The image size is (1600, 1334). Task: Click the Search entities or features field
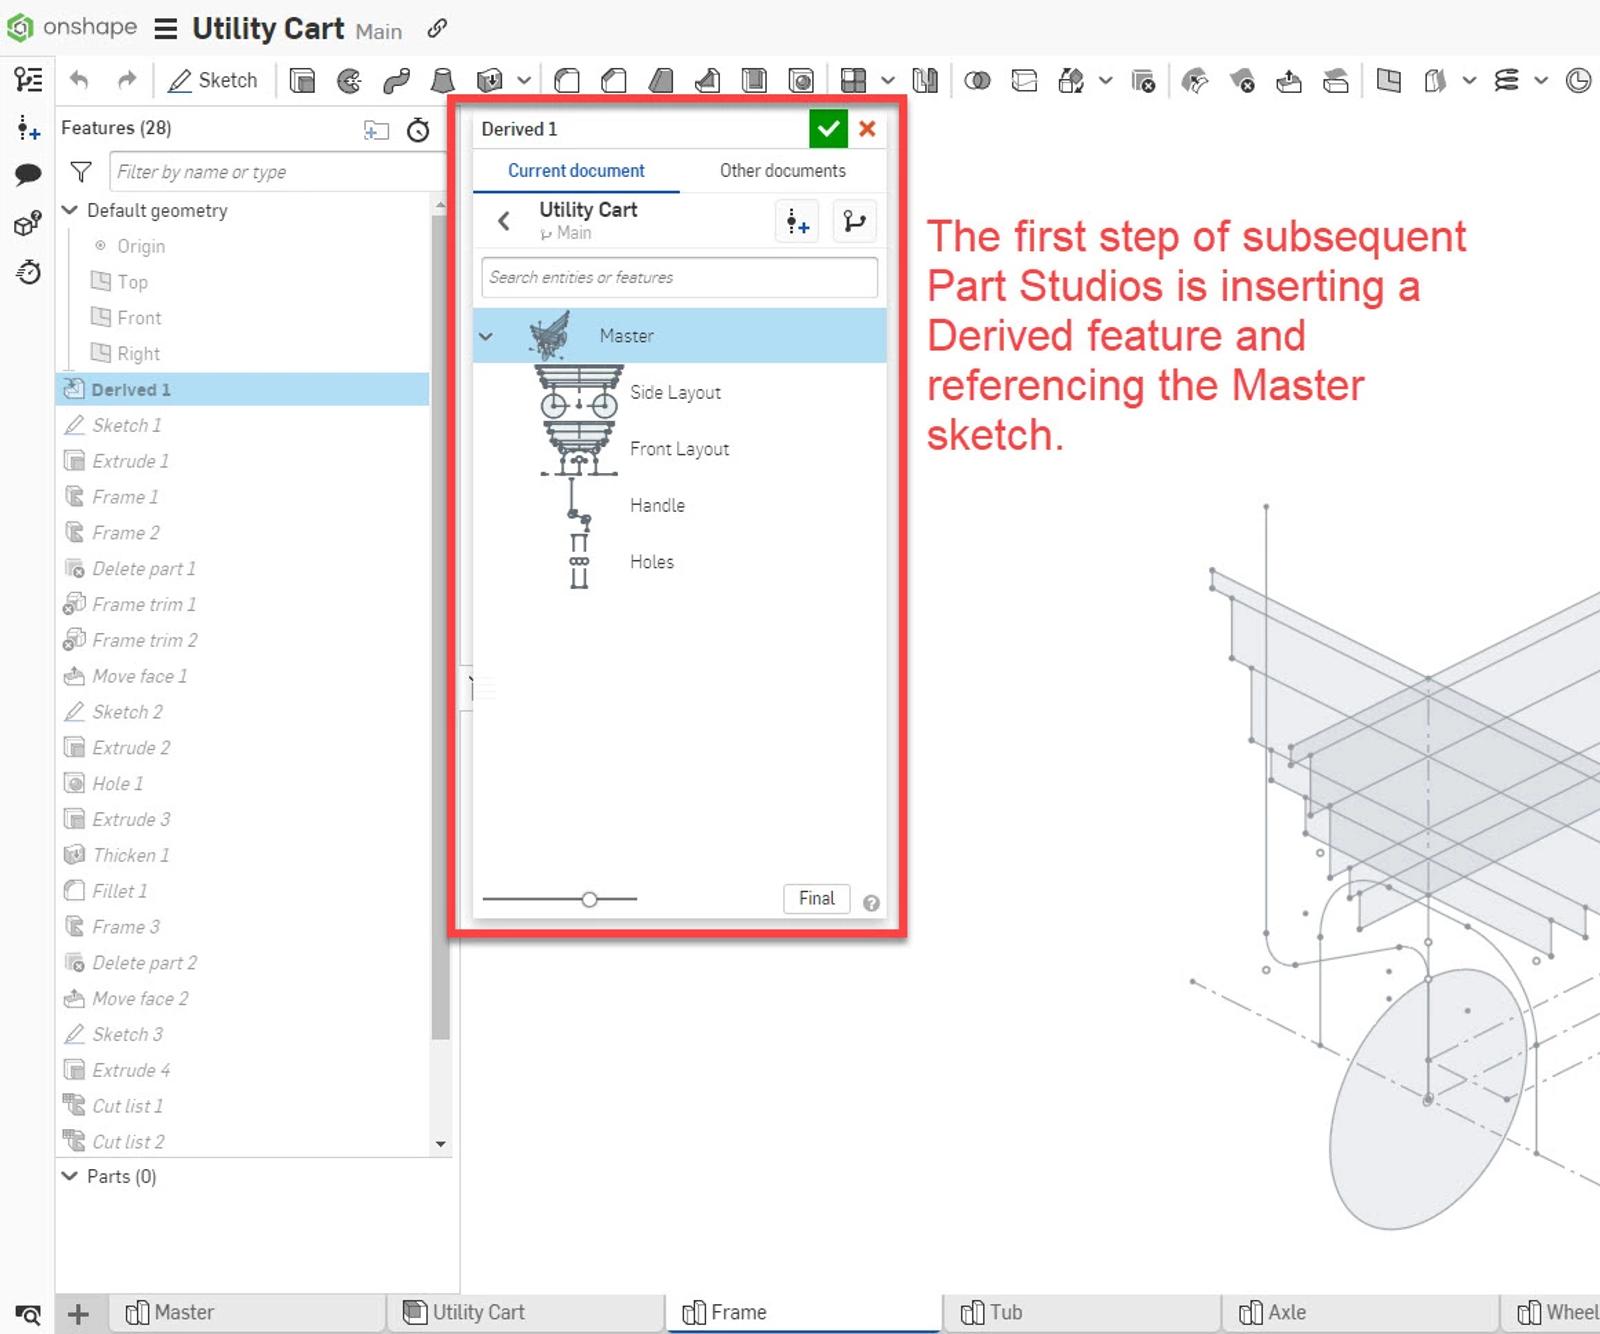pyautogui.click(x=679, y=277)
